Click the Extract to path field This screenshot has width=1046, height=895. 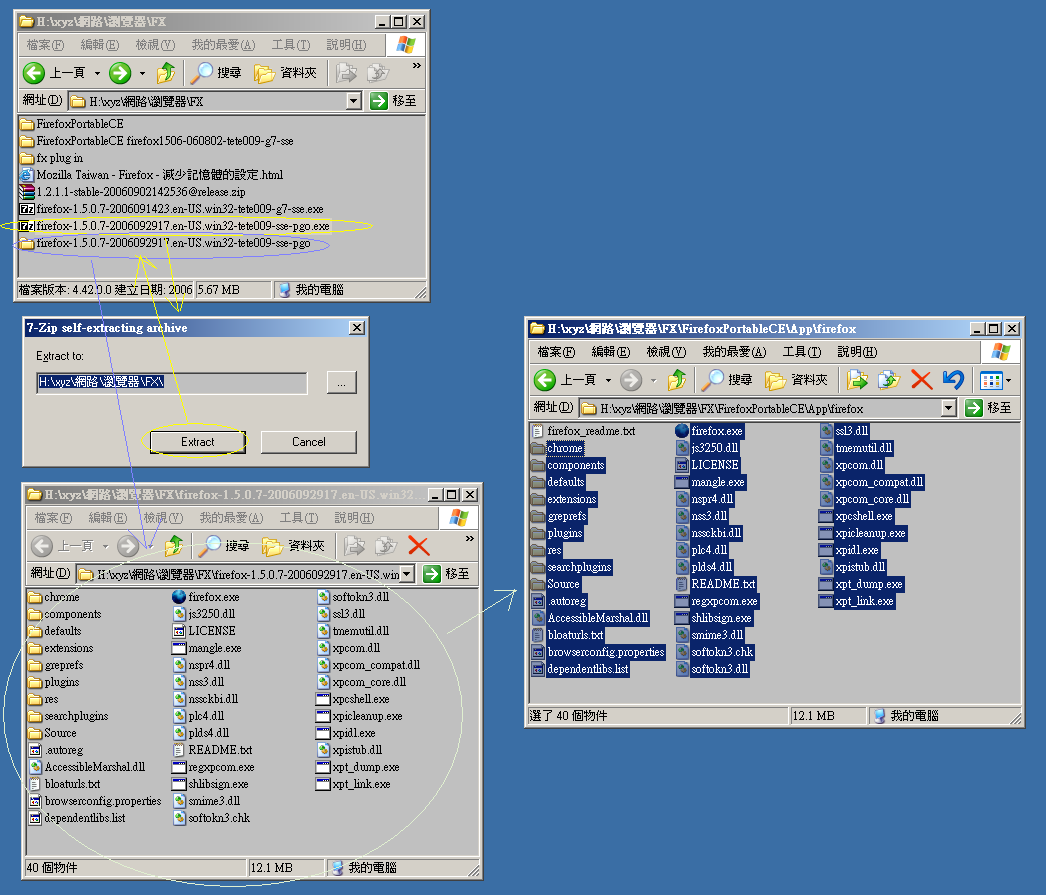171,382
